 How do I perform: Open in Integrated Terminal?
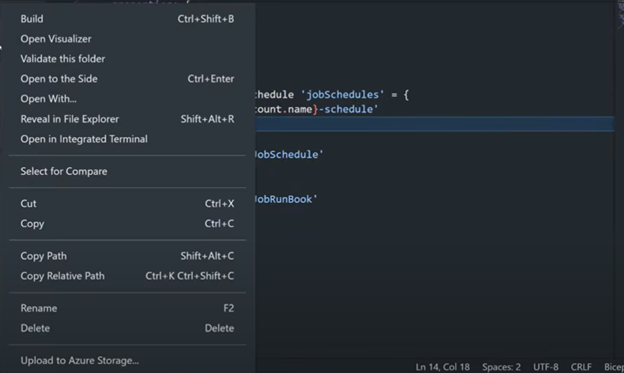[127, 139]
